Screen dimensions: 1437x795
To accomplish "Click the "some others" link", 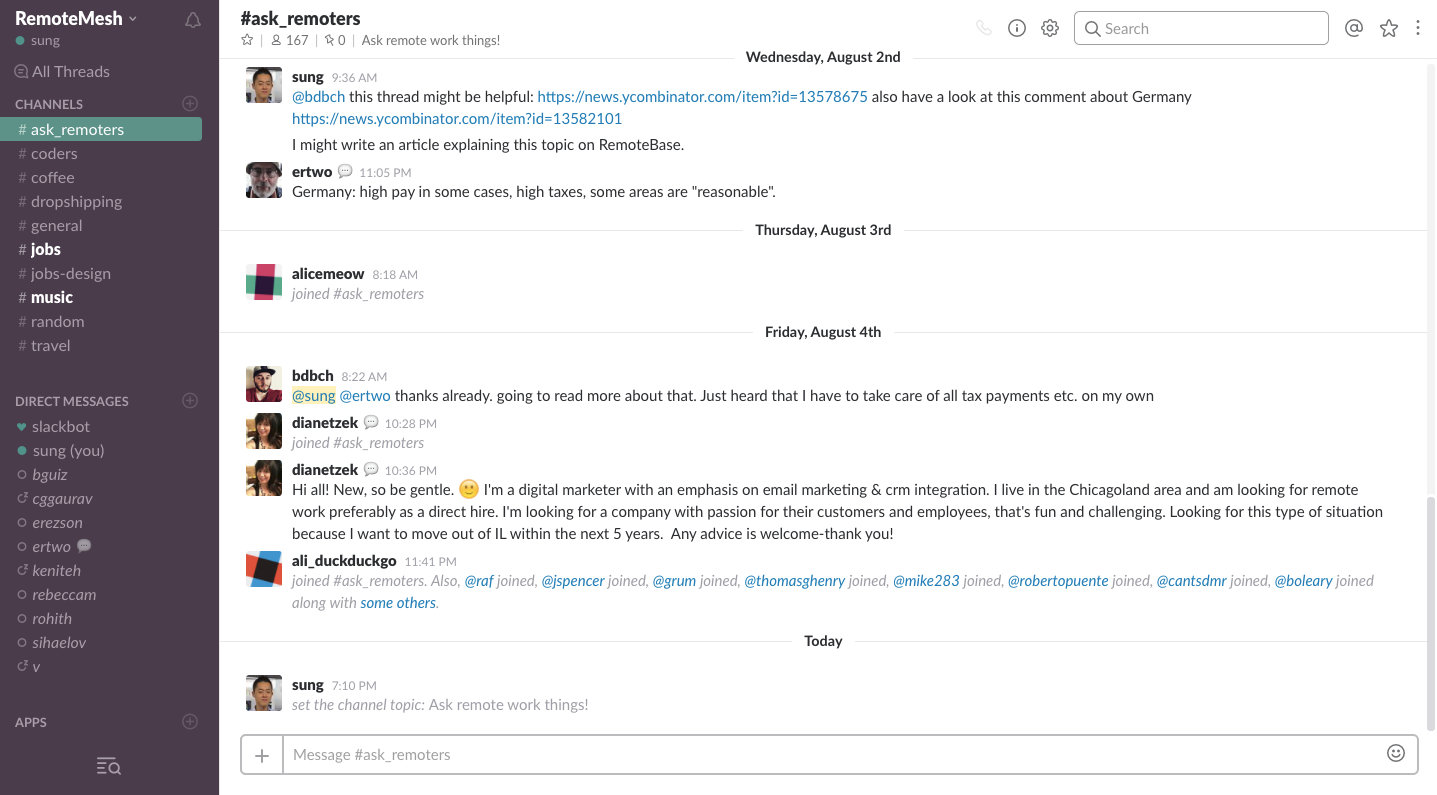I will click(397, 602).
